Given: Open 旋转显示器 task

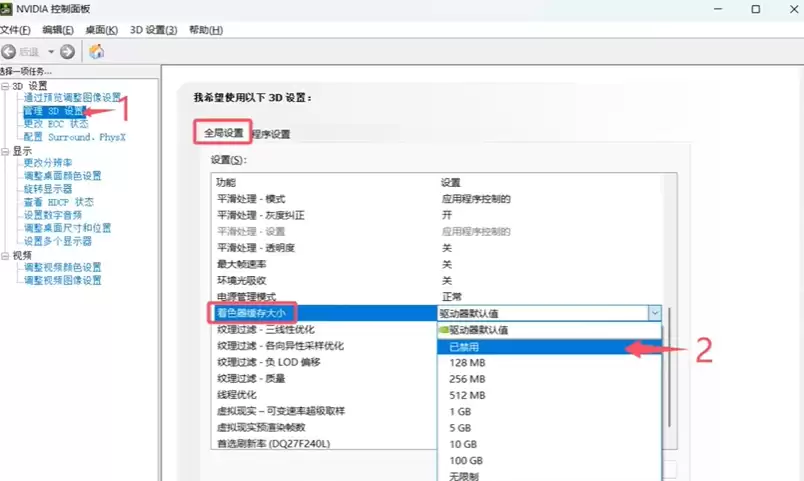Looking at the screenshot, I should point(48,189).
